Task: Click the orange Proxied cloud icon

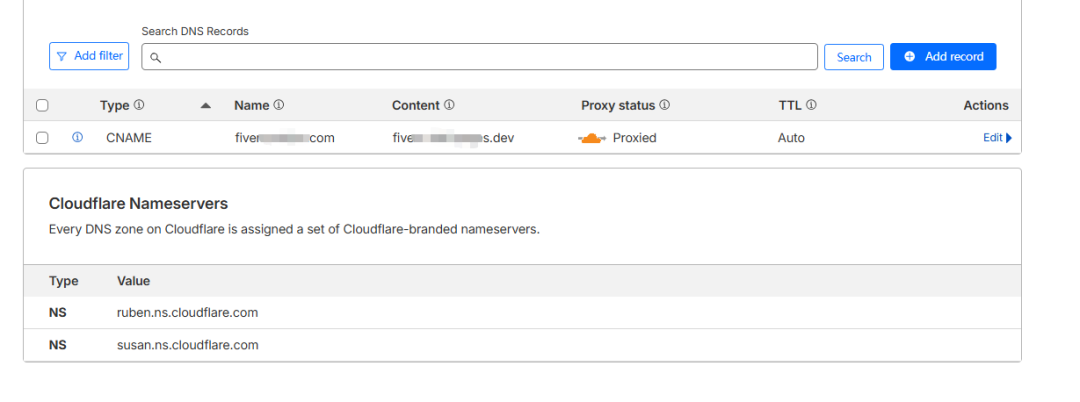Action: pos(592,138)
